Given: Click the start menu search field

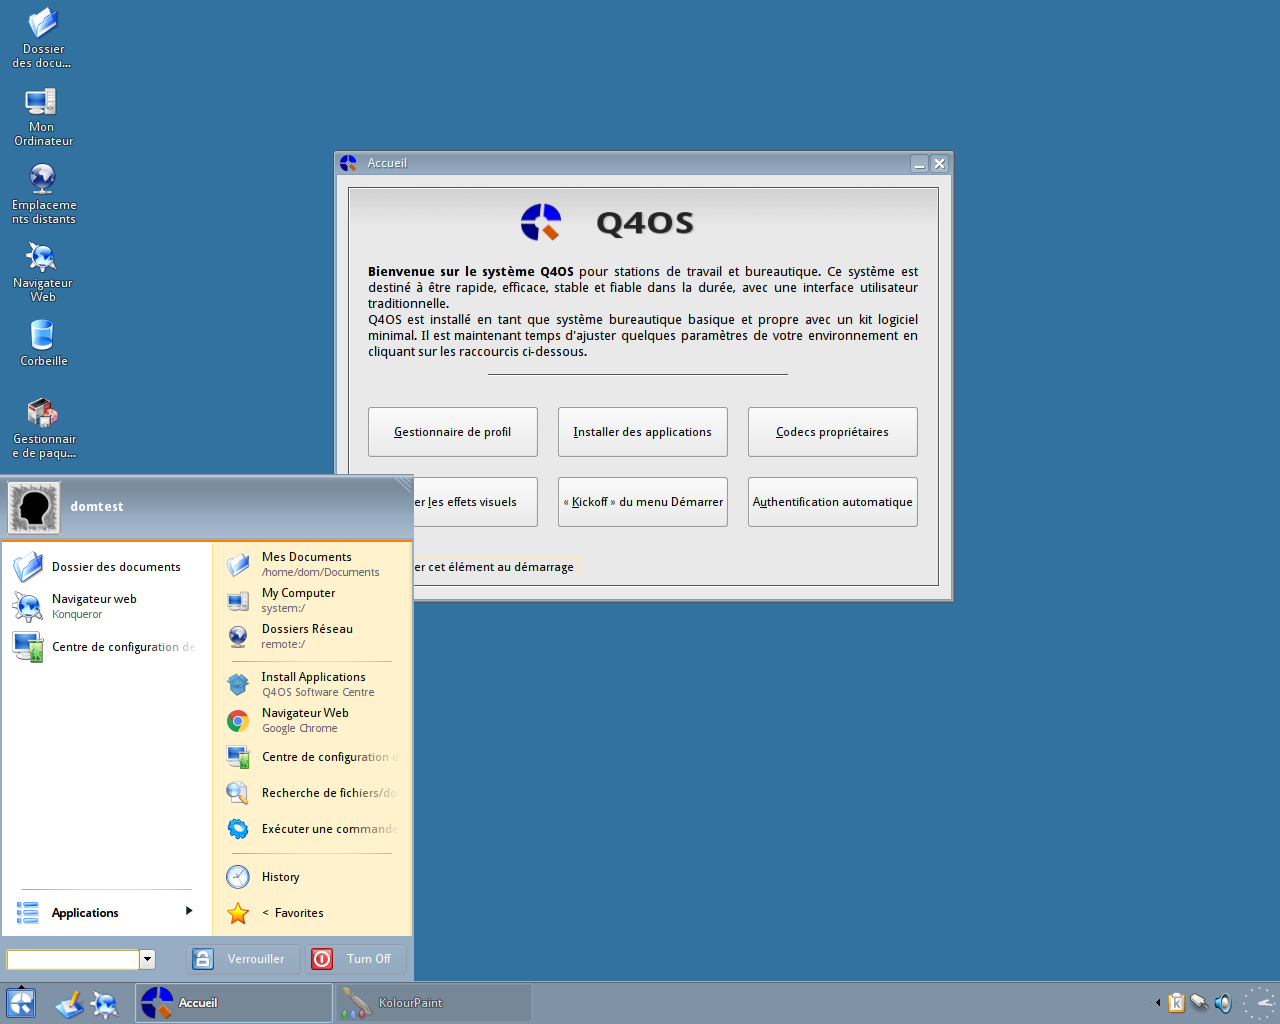Looking at the screenshot, I should (73, 959).
